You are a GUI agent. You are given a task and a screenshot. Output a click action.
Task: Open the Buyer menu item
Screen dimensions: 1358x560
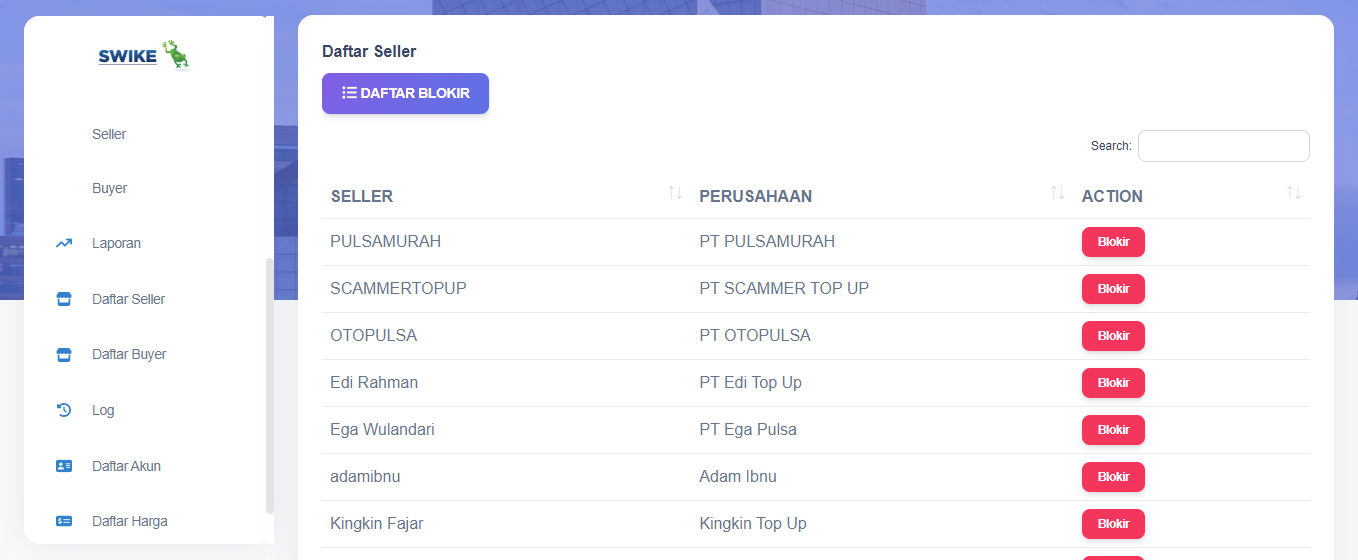click(109, 188)
